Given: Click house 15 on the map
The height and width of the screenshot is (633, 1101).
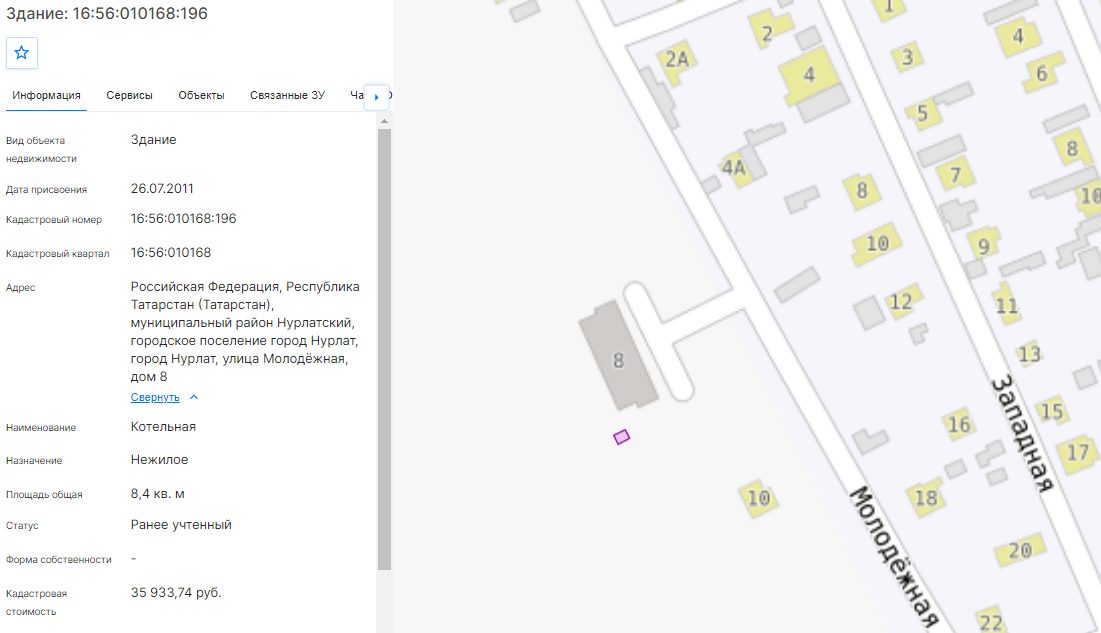Looking at the screenshot, I should [x=1052, y=410].
